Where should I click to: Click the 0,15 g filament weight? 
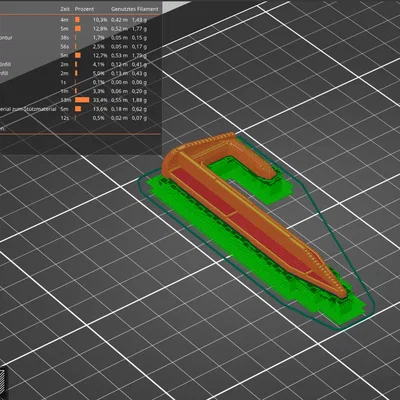coord(139,38)
